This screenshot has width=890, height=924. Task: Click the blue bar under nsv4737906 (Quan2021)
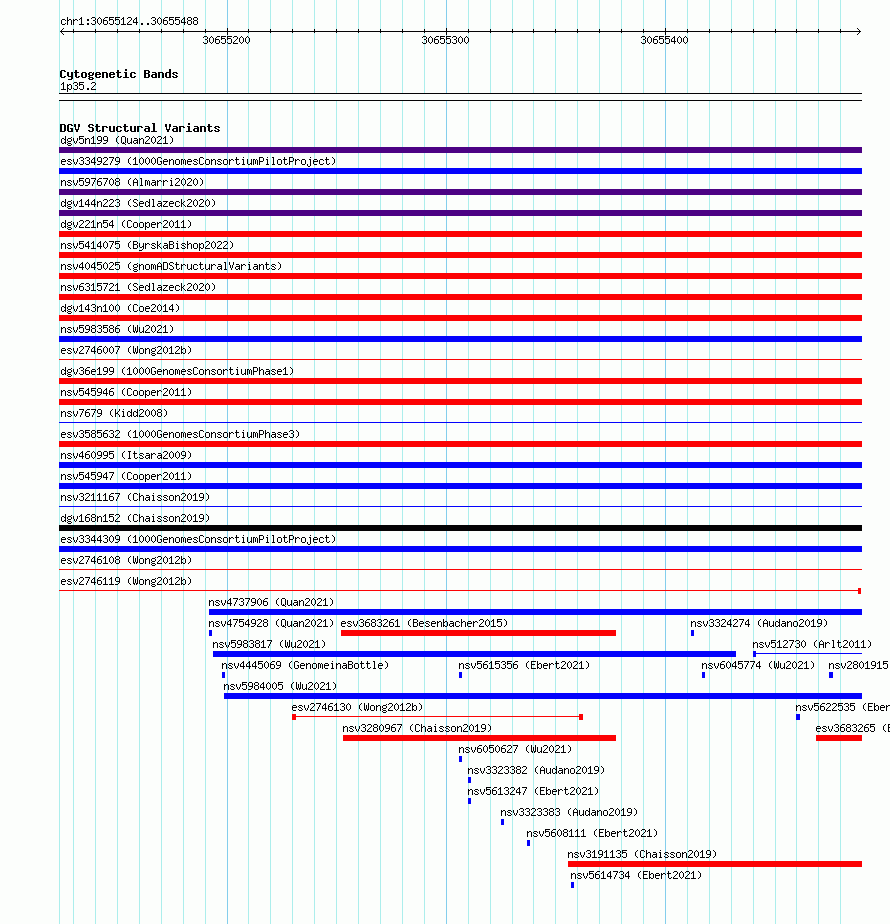coord(536,612)
